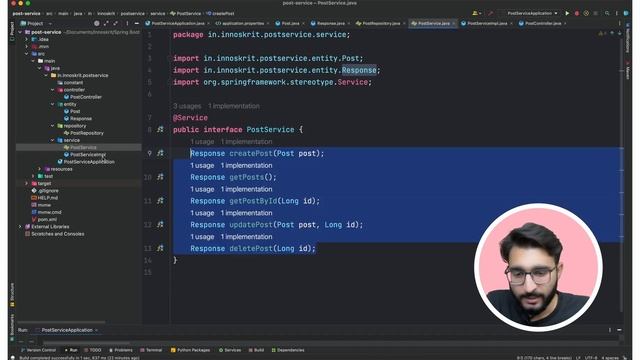The image size is (640, 360).
Task: Expand the resources folder
Action: point(40,169)
